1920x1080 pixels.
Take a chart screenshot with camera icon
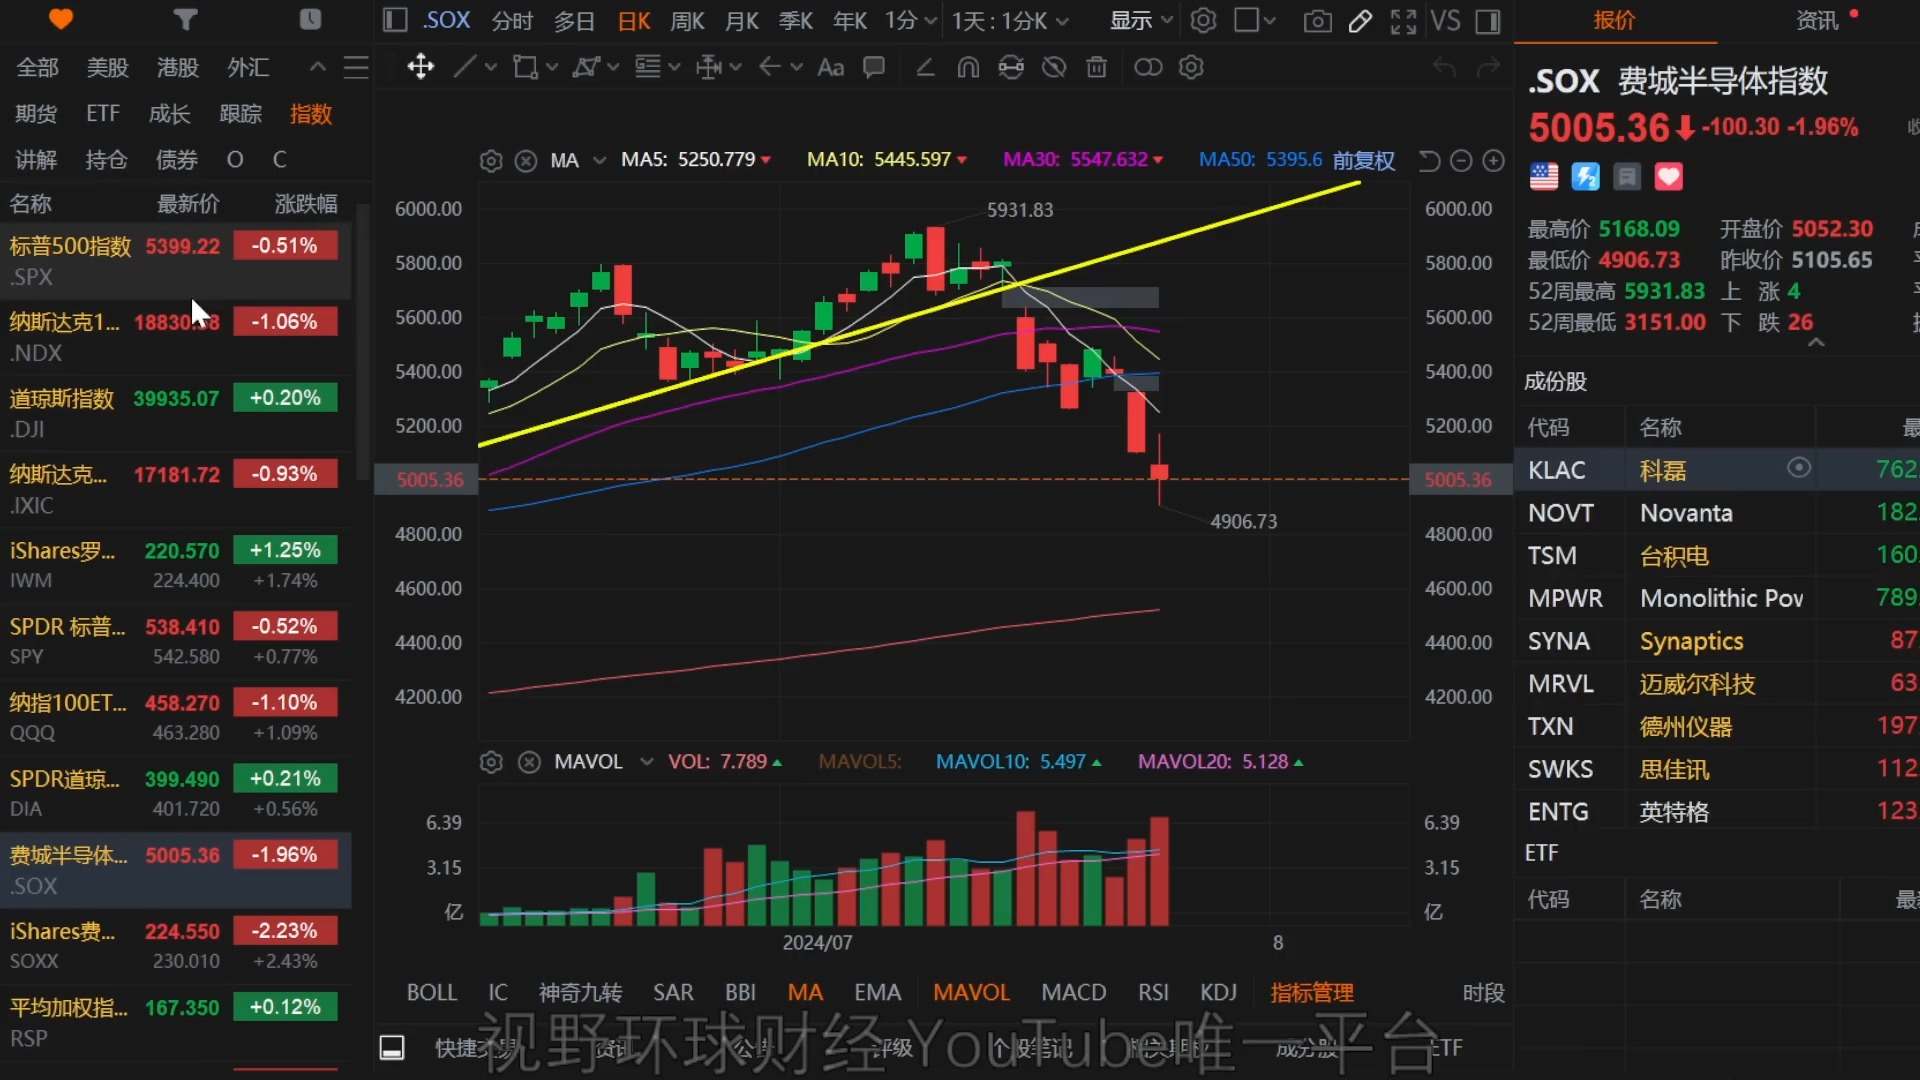[x=1318, y=21]
